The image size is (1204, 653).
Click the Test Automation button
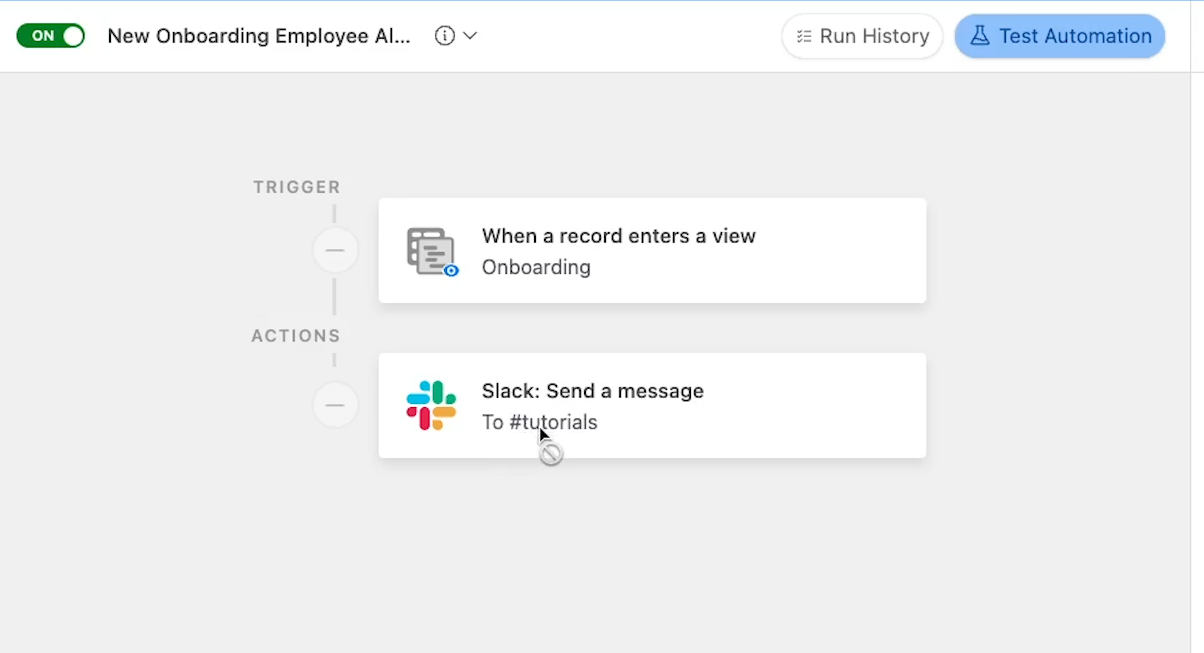tap(1060, 36)
